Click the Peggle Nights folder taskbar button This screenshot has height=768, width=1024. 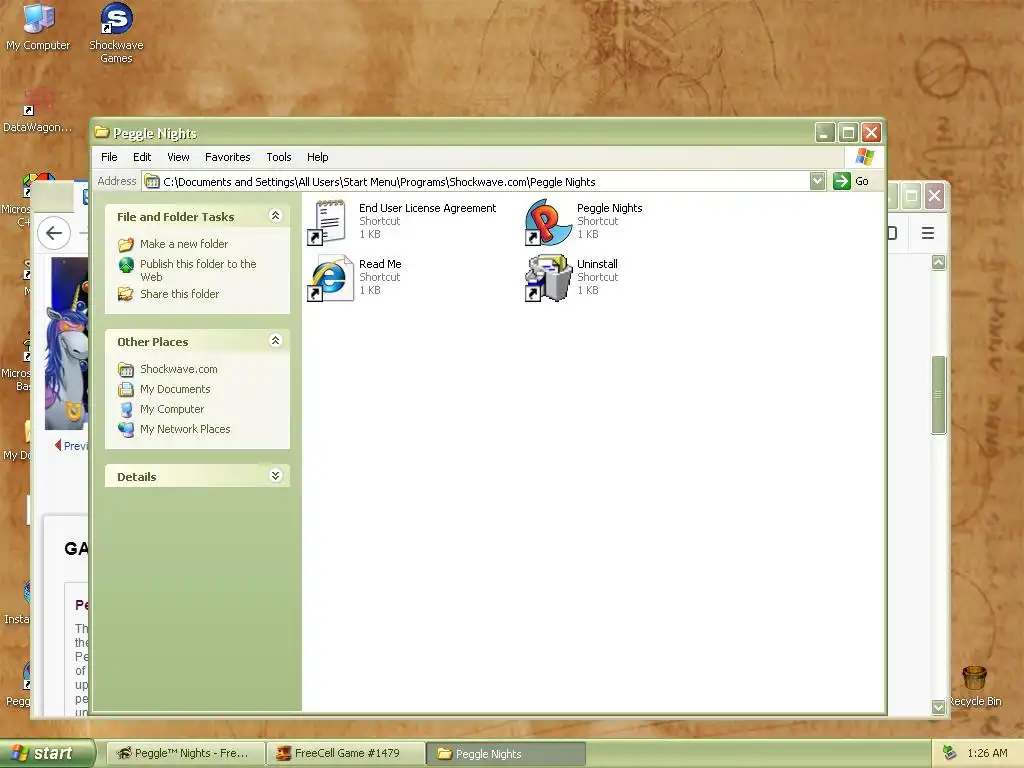point(506,754)
